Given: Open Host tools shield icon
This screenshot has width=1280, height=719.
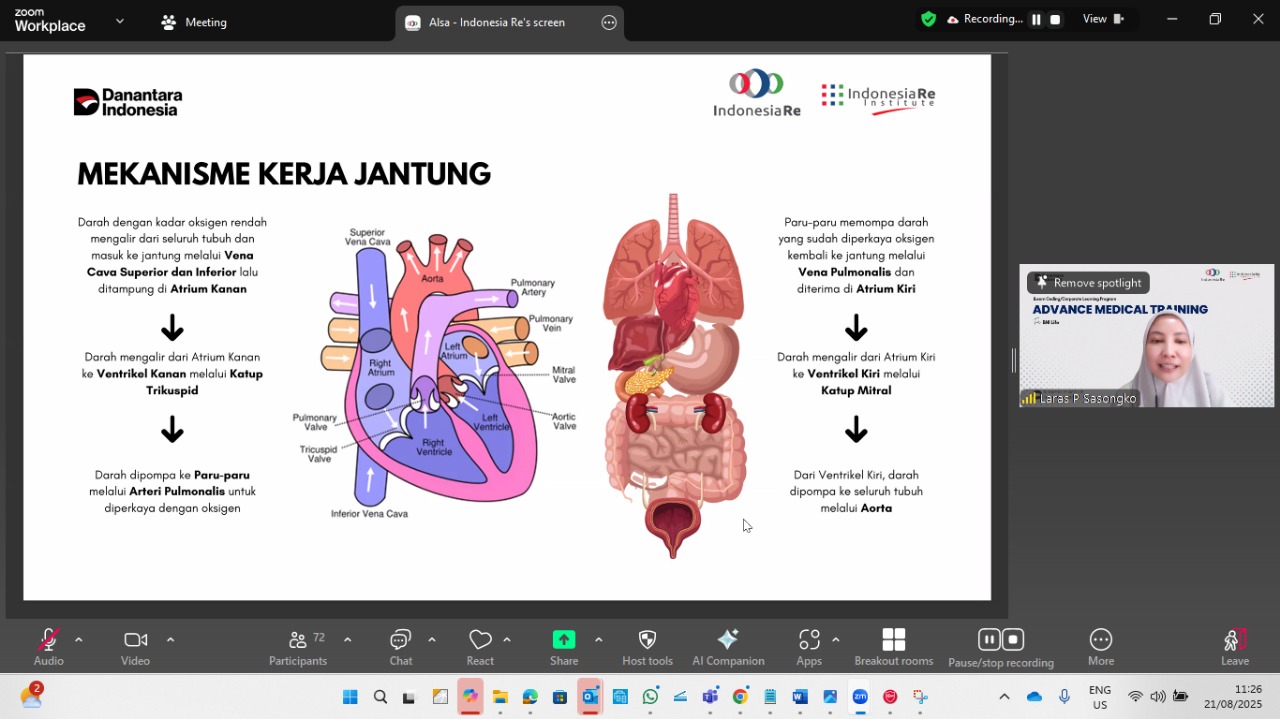Looking at the screenshot, I should coord(647,640).
